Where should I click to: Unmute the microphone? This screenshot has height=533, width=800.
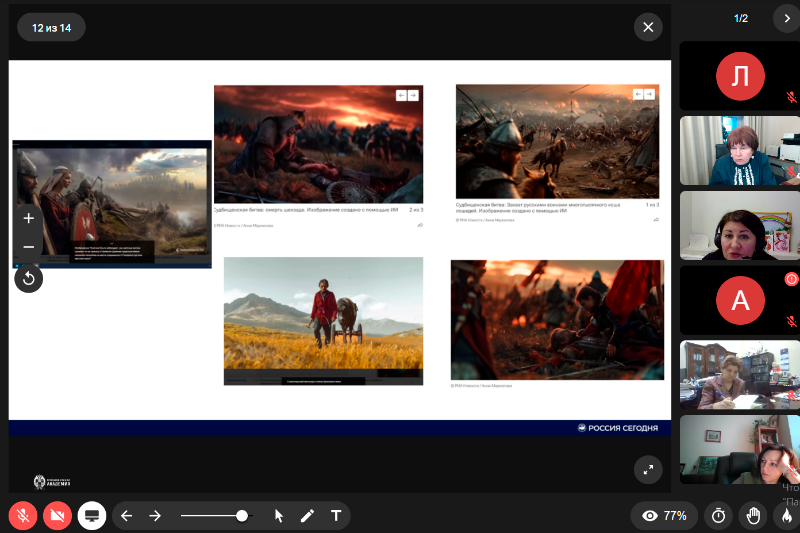[x=23, y=516]
